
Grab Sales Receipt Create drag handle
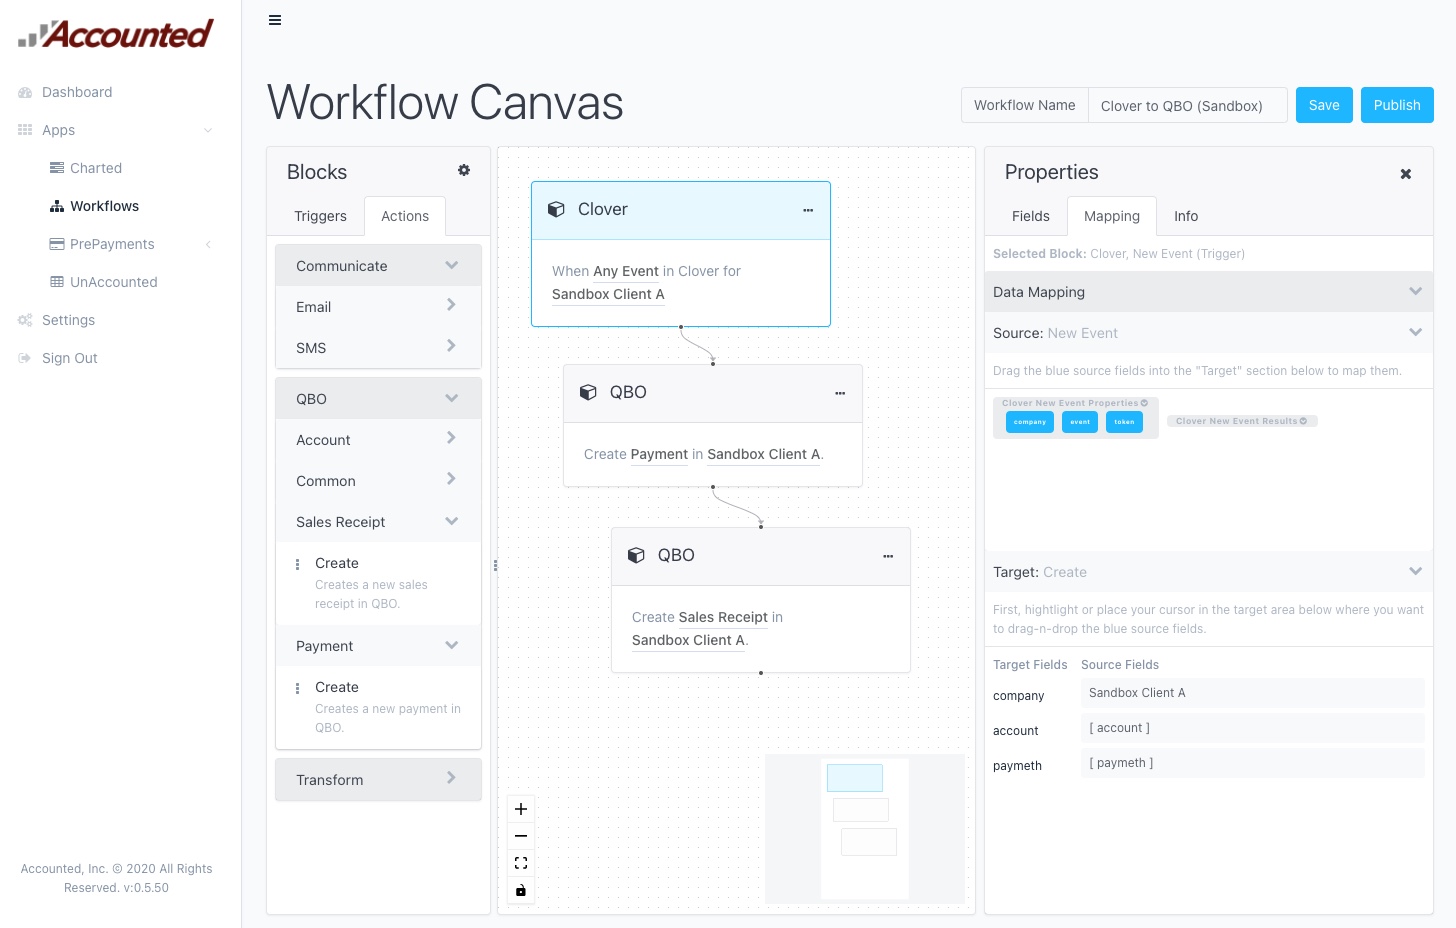297,564
